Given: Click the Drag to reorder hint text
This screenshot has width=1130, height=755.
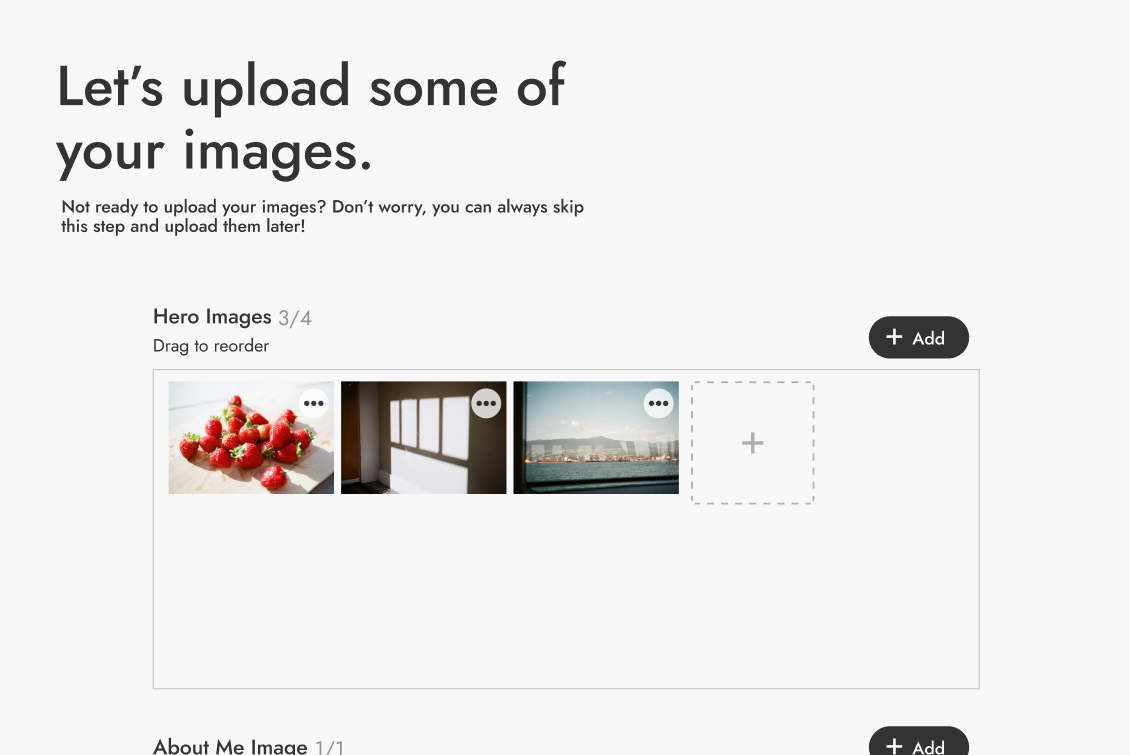Looking at the screenshot, I should (210, 346).
